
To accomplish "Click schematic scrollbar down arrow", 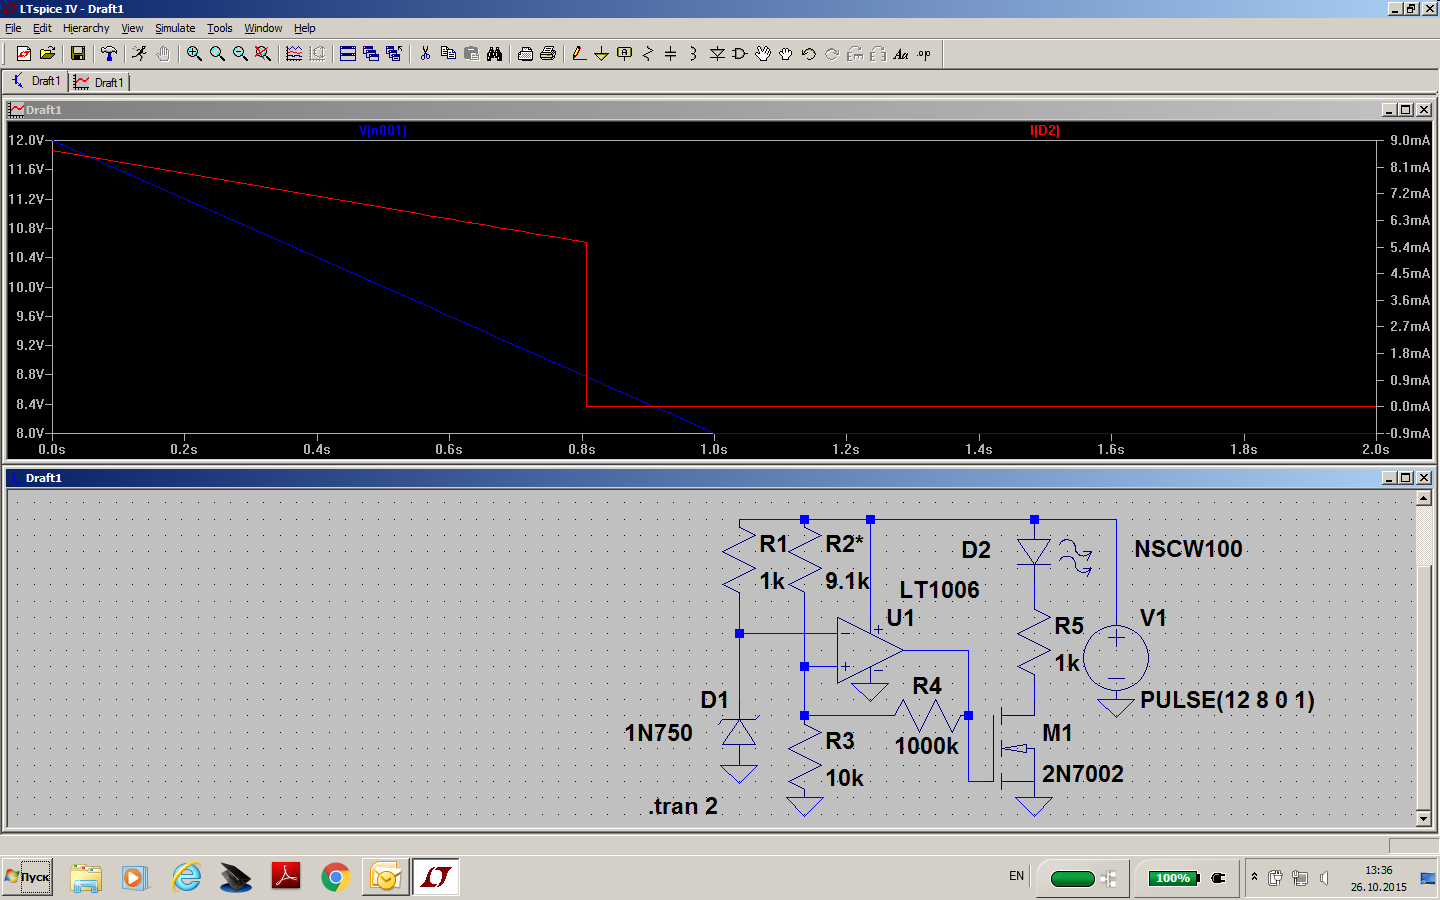I will (1424, 818).
